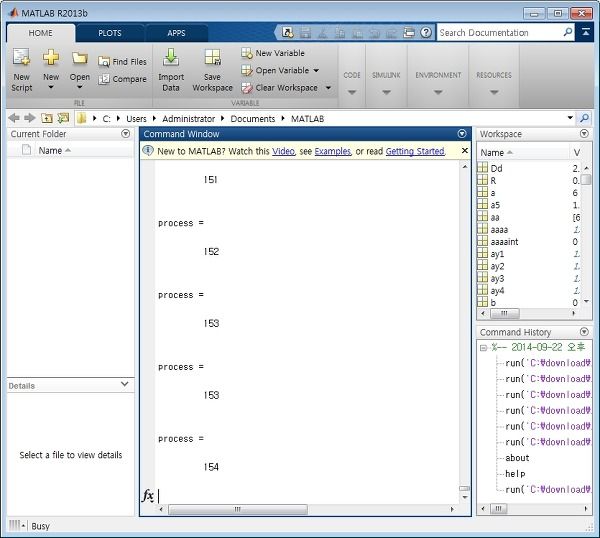This screenshot has height=538, width=600.
Task: Switch to the HOME tab
Action: coord(41,33)
